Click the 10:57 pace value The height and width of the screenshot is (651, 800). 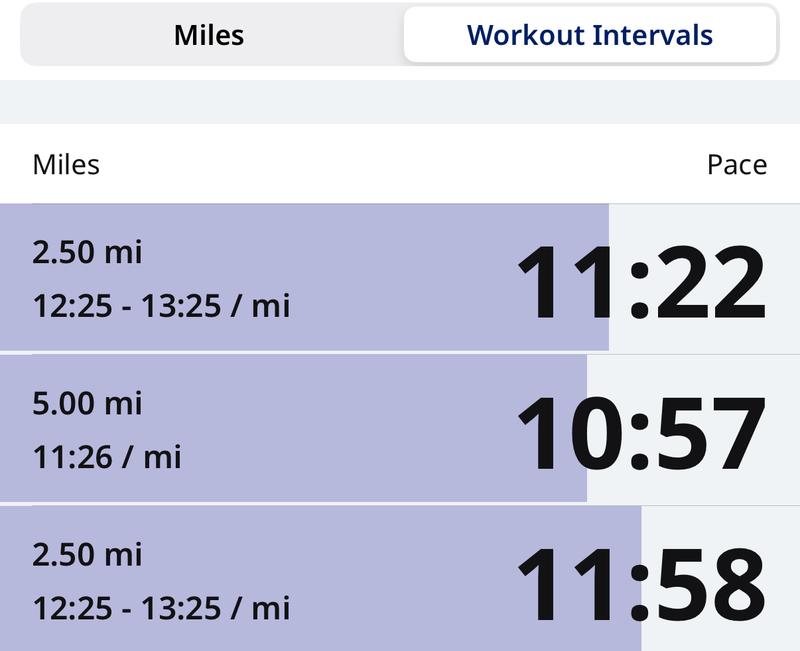point(640,435)
